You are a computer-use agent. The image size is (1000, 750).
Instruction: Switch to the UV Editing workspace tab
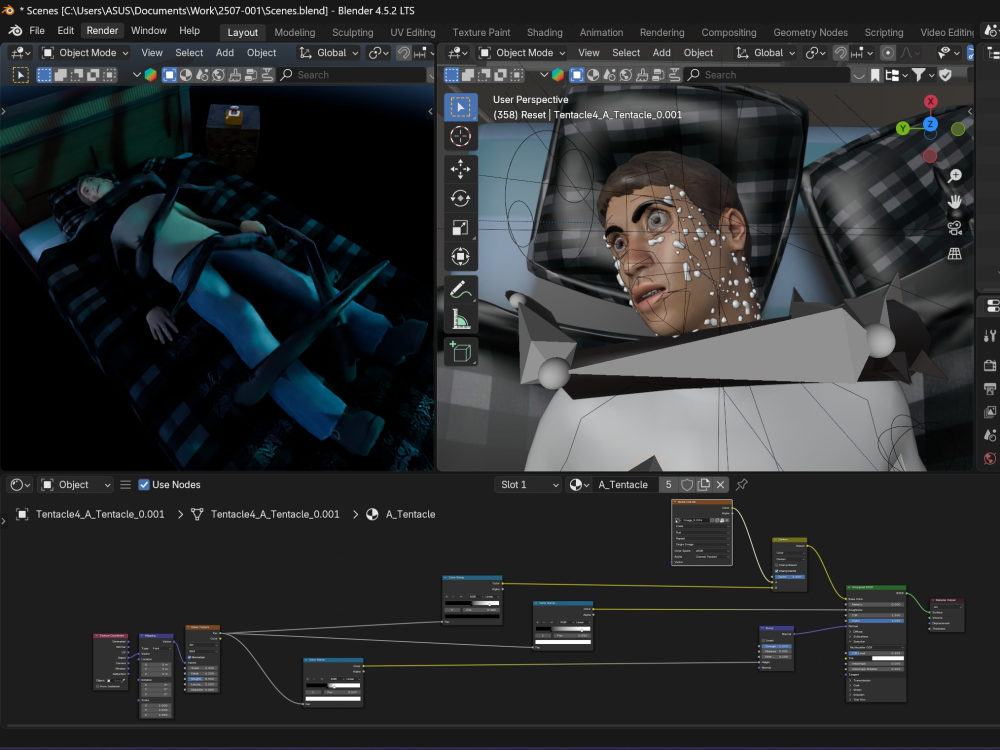413,33
